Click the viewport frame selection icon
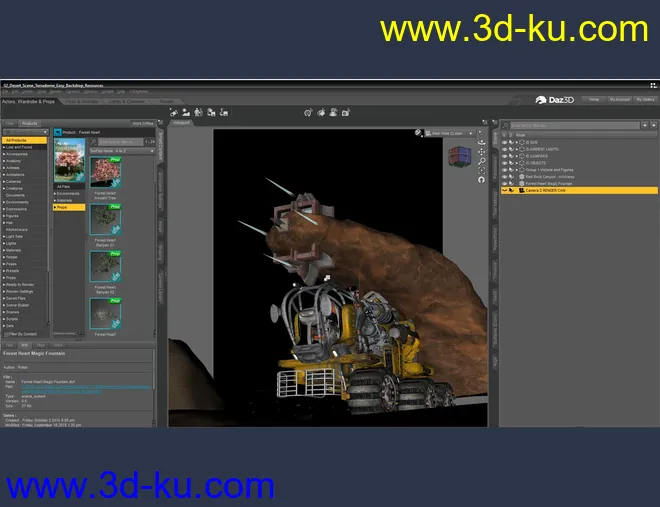 tap(482, 170)
